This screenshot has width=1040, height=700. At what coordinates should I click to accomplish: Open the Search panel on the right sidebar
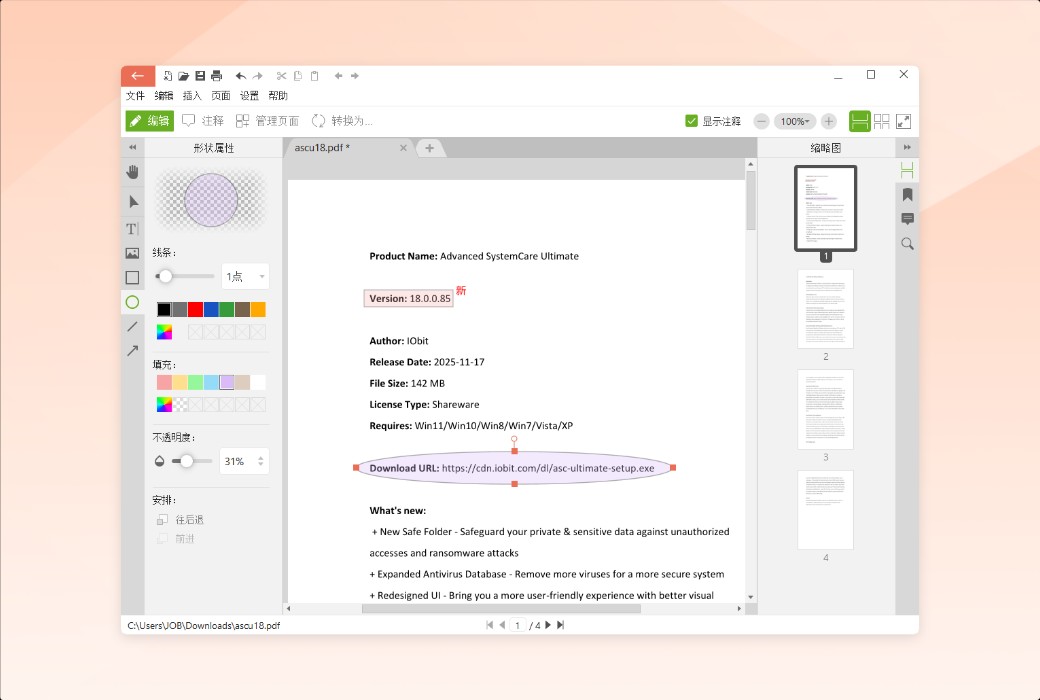[x=907, y=243]
